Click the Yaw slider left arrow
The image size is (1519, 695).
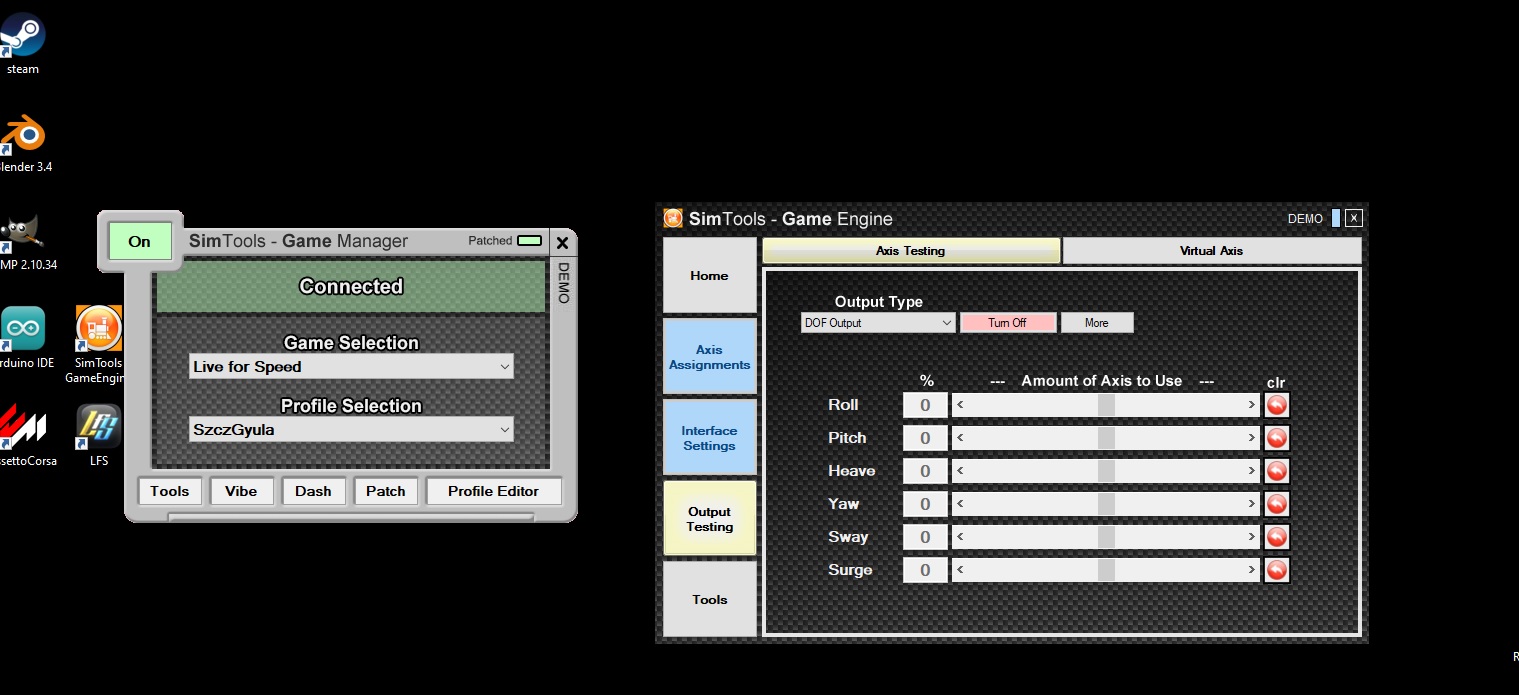point(960,504)
